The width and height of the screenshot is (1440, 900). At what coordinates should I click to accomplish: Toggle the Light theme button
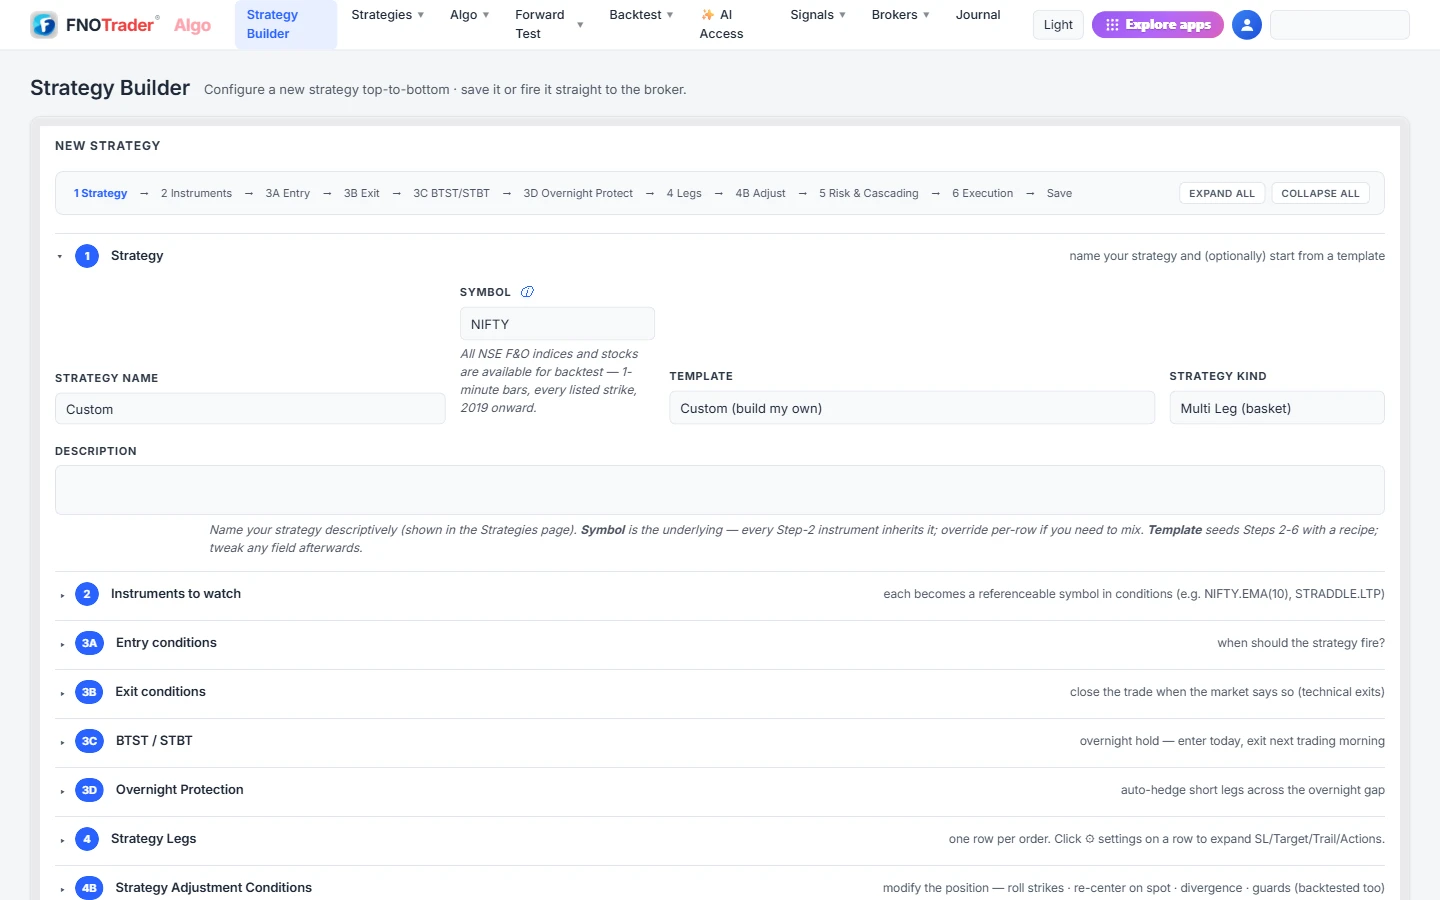tap(1058, 25)
